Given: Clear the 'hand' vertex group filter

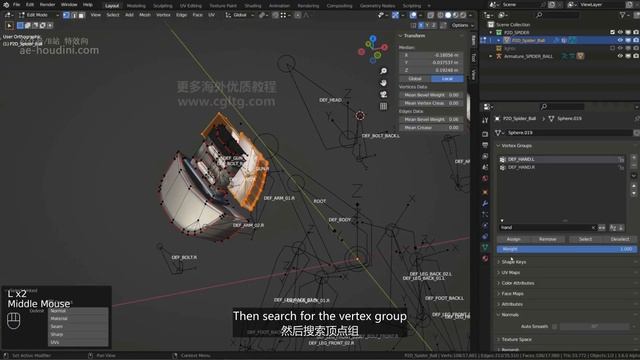Looking at the screenshot, I should click(593, 228).
